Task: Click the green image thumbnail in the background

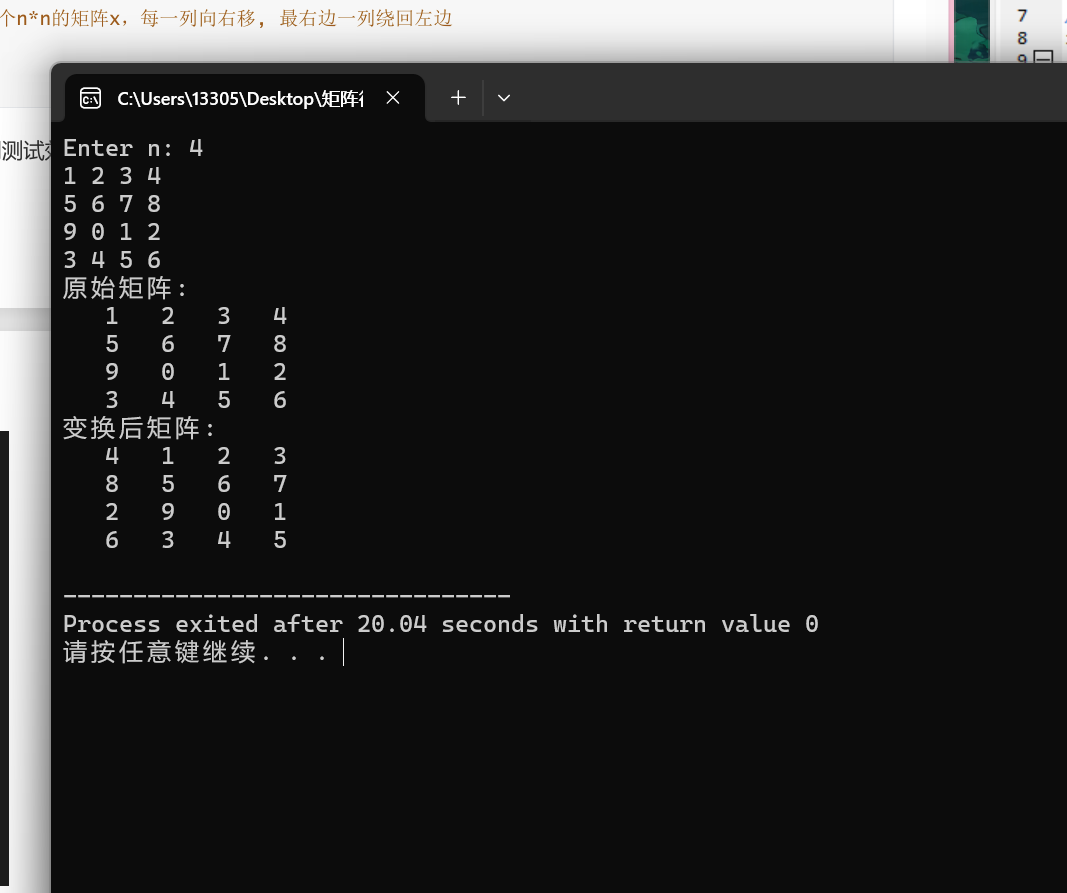Action: click(972, 31)
